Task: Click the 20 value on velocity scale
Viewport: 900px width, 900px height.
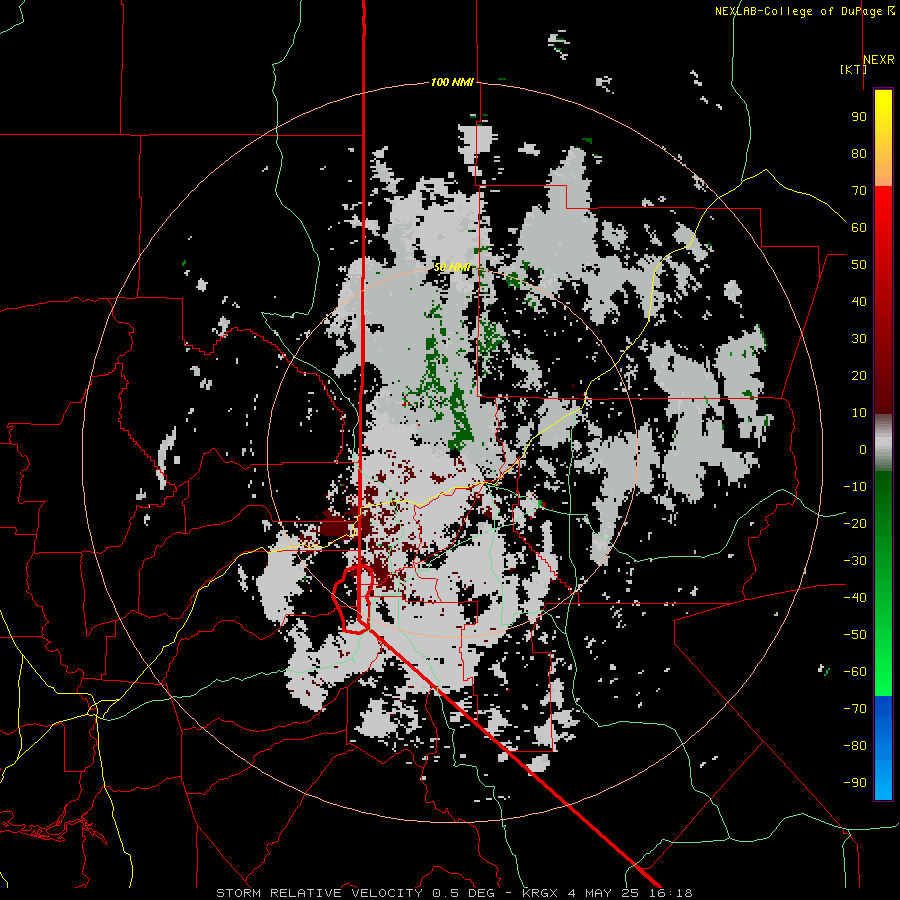Action: click(x=859, y=376)
